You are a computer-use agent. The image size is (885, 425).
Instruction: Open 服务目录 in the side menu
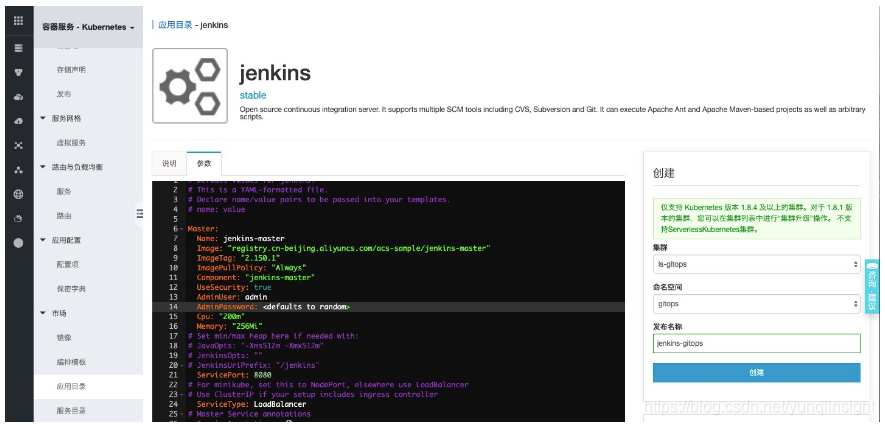71,410
